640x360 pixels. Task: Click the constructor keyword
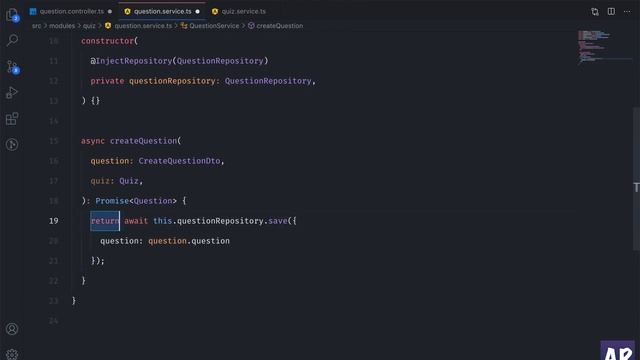point(107,41)
